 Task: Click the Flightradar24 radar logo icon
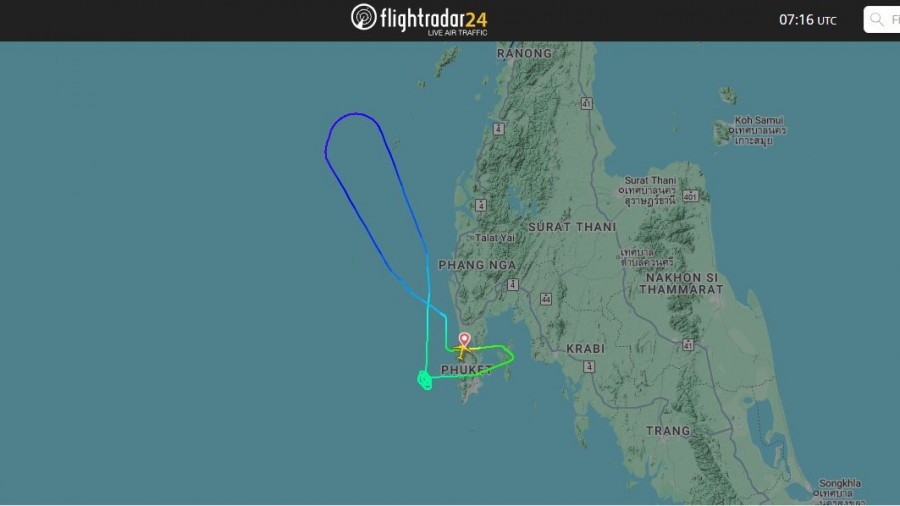pyautogui.click(x=363, y=17)
